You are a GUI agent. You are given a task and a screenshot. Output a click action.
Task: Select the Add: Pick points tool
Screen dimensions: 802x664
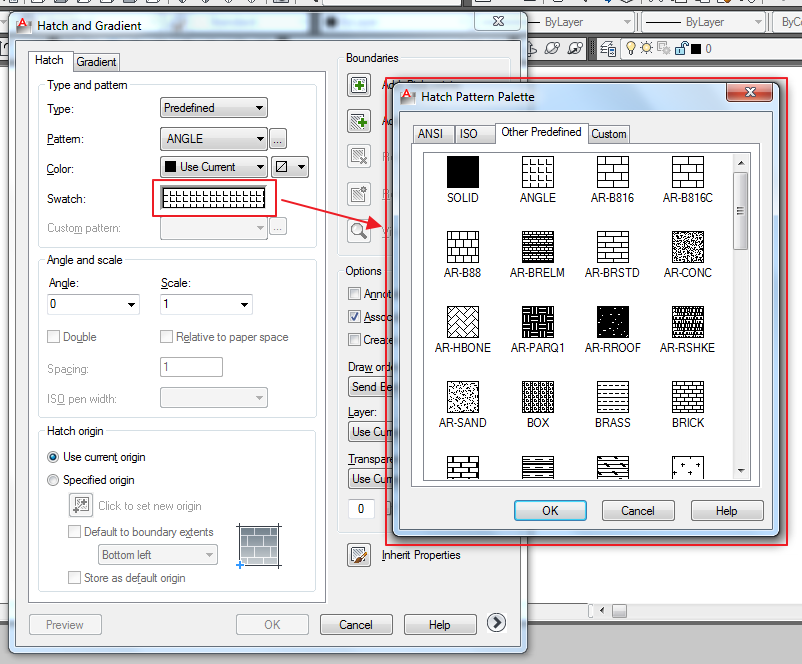pyautogui.click(x=359, y=85)
